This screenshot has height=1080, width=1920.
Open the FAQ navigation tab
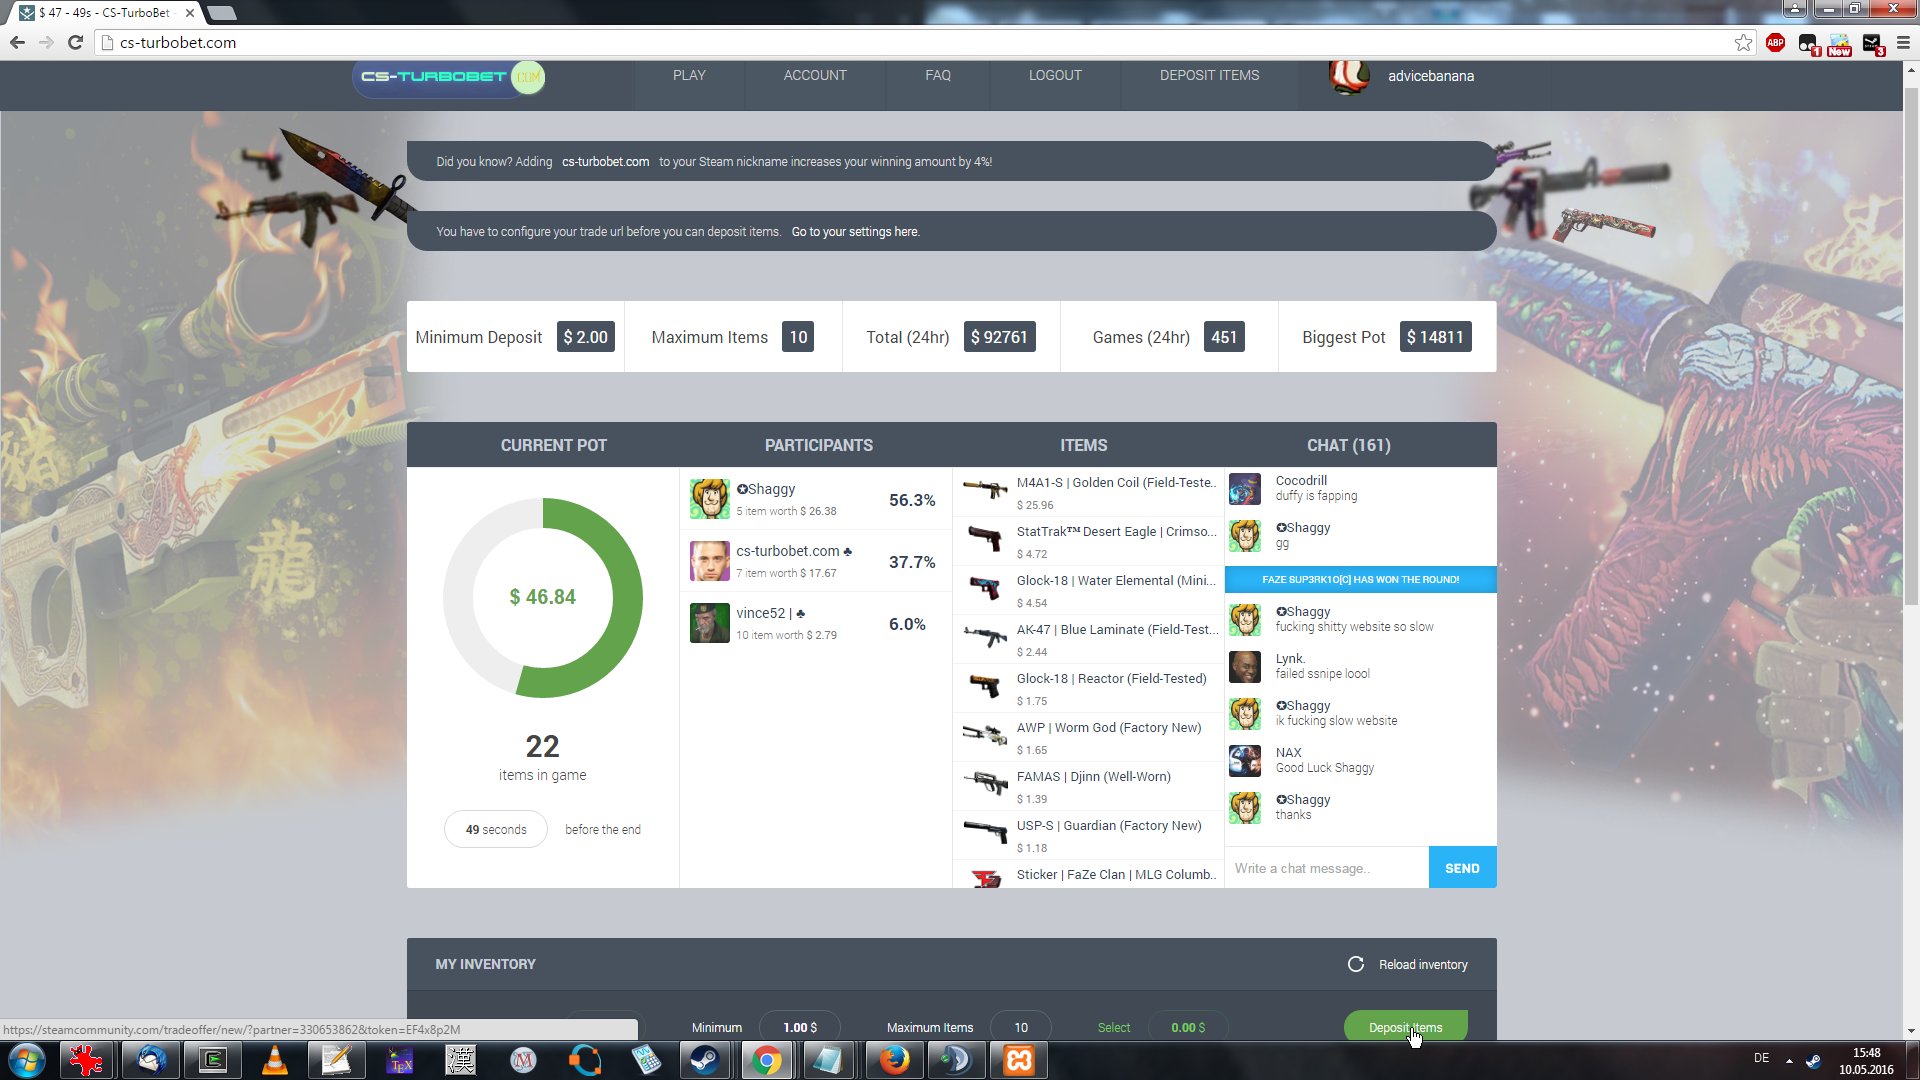tap(937, 76)
